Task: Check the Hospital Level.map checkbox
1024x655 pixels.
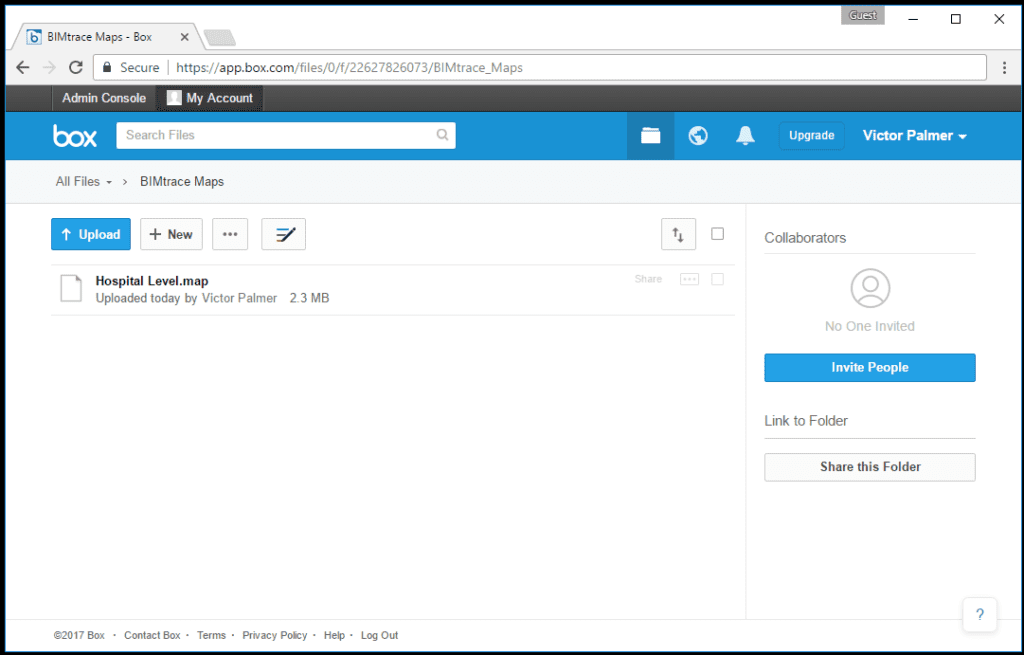Action: (x=718, y=280)
